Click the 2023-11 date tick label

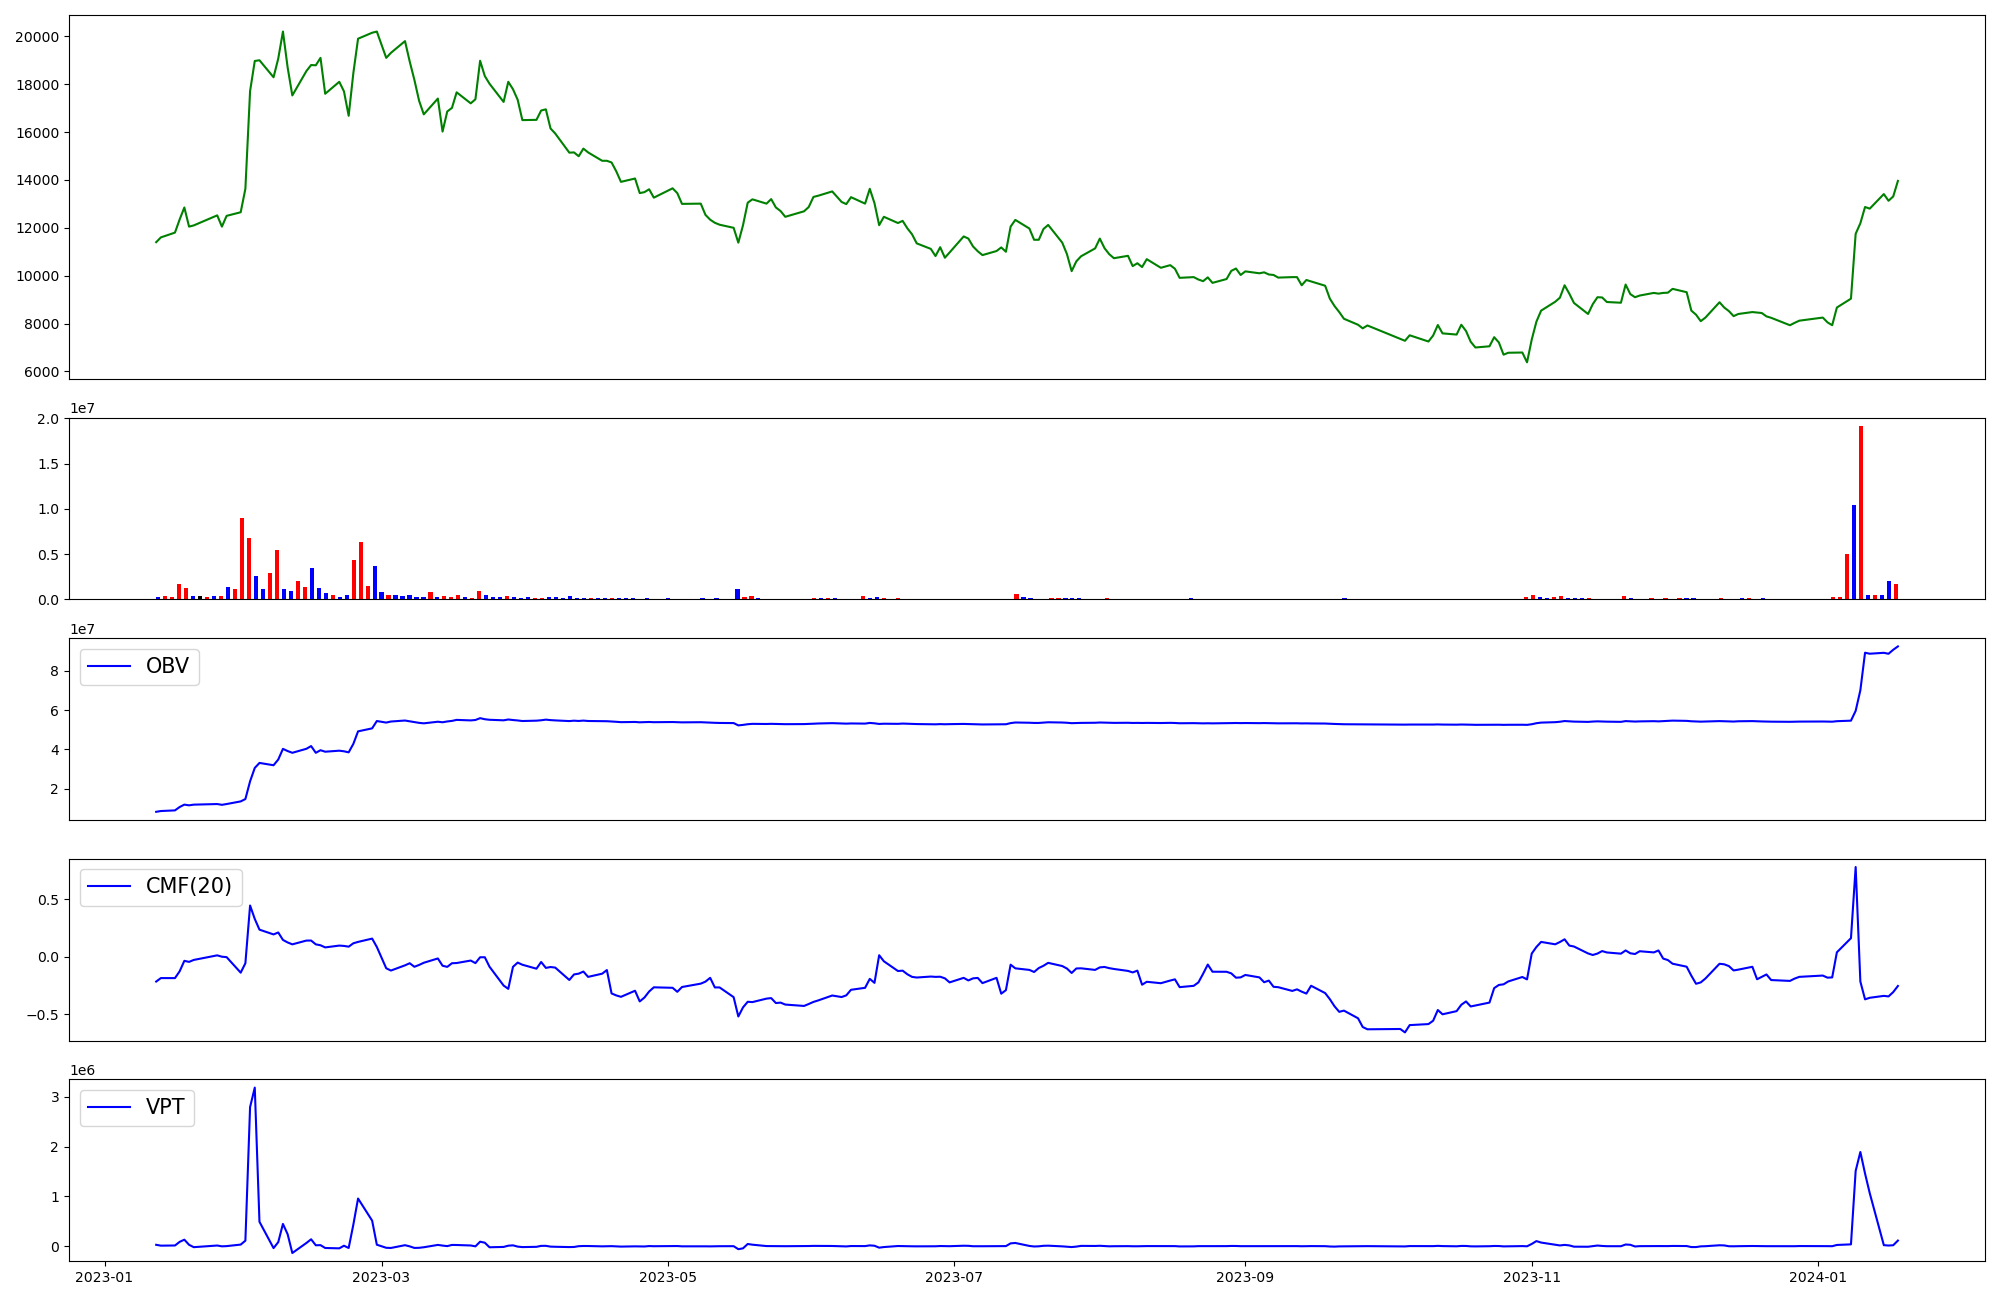tap(1532, 1277)
